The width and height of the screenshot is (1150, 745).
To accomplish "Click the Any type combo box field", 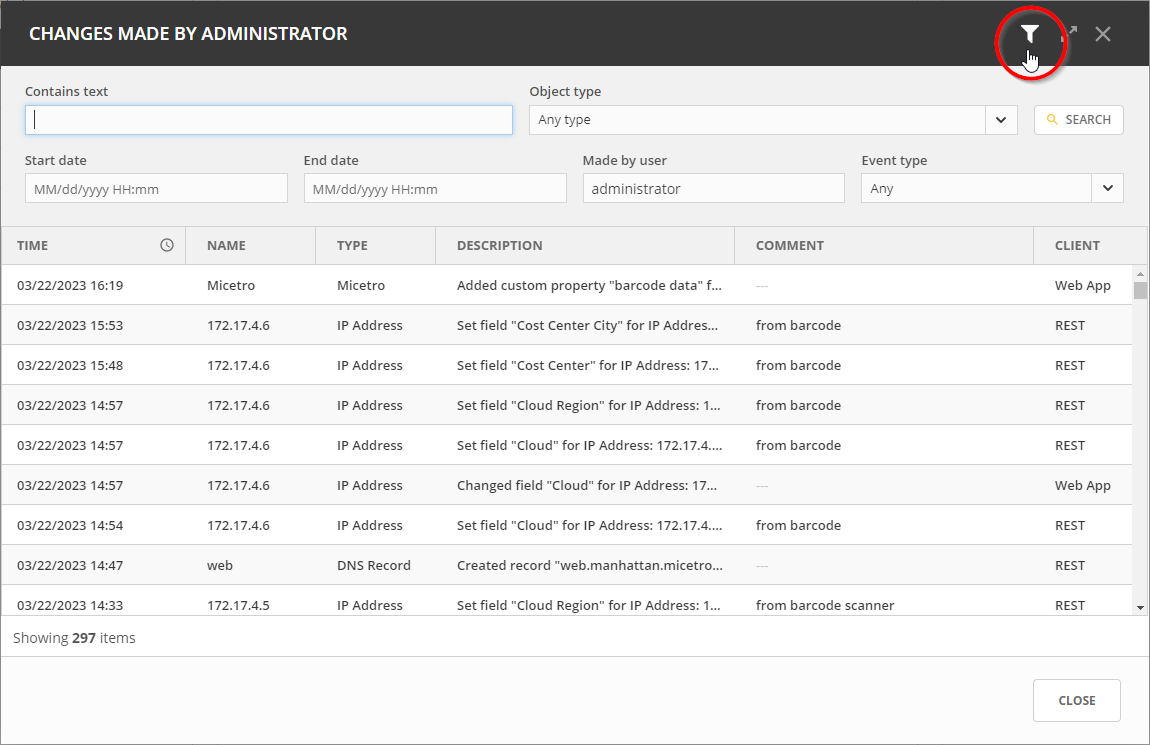I will pyautogui.click(x=757, y=120).
